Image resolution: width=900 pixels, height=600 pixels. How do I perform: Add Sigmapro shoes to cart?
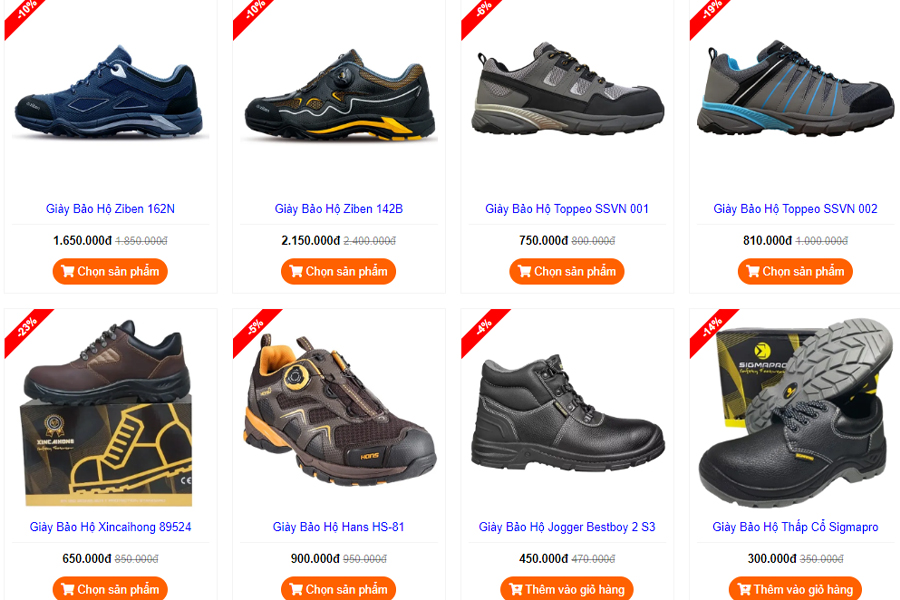(796, 589)
